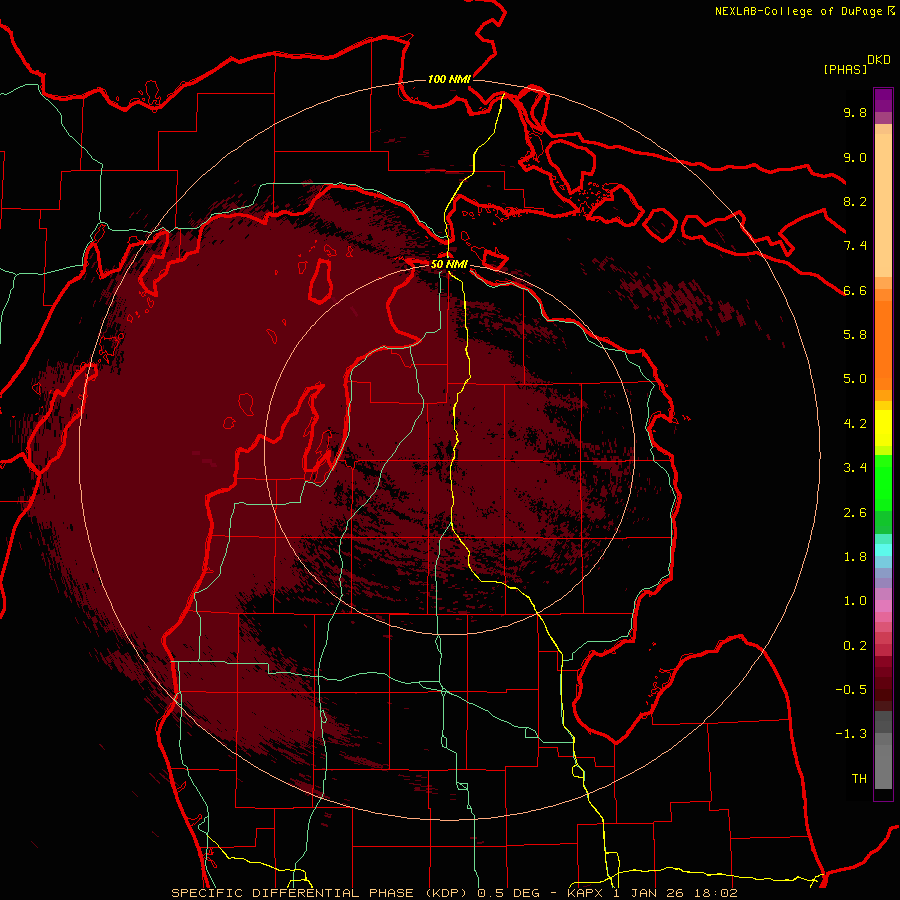Pick the cyan color bar segment

[x=883, y=549]
